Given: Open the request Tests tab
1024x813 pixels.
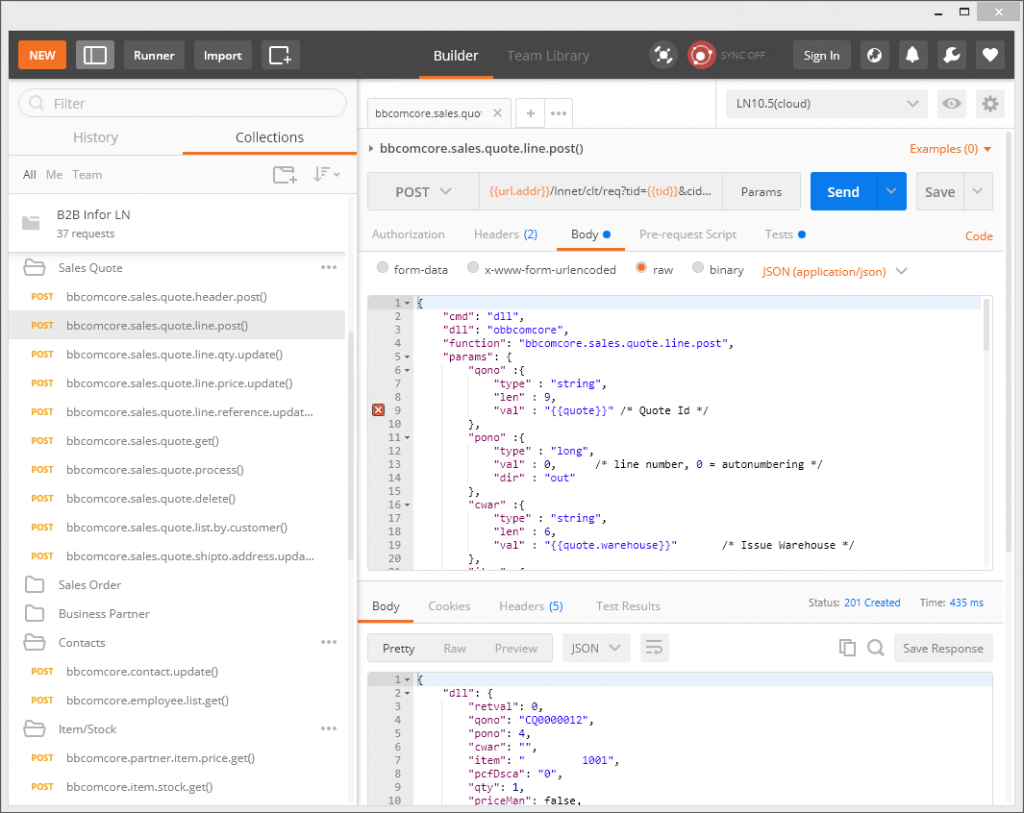Looking at the screenshot, I should 785,234.
